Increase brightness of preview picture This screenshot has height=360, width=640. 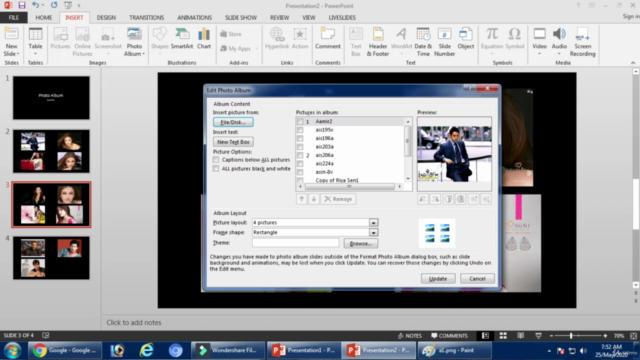(x=473, y=199)
